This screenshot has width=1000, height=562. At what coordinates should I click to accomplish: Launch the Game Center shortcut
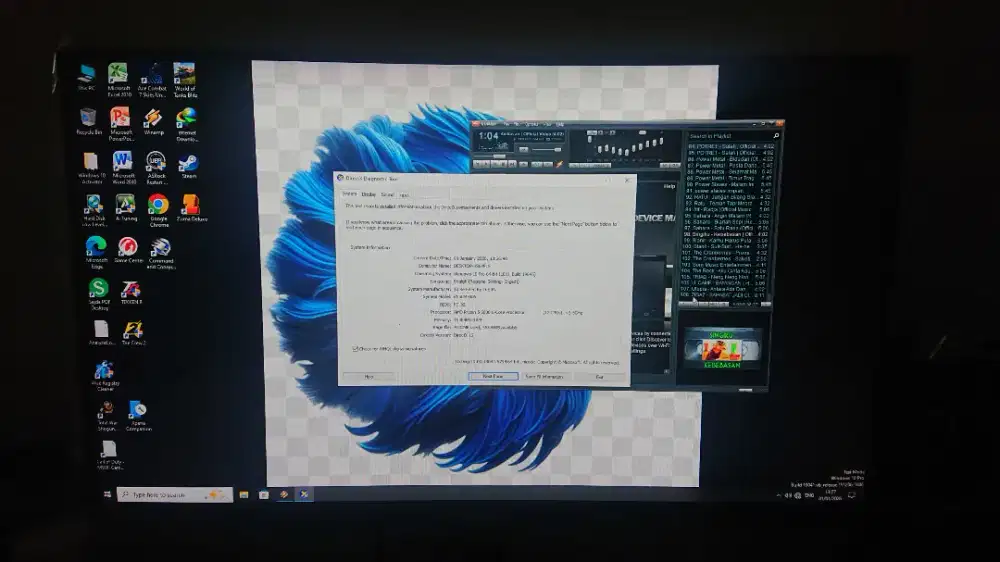tap(128, 250)
